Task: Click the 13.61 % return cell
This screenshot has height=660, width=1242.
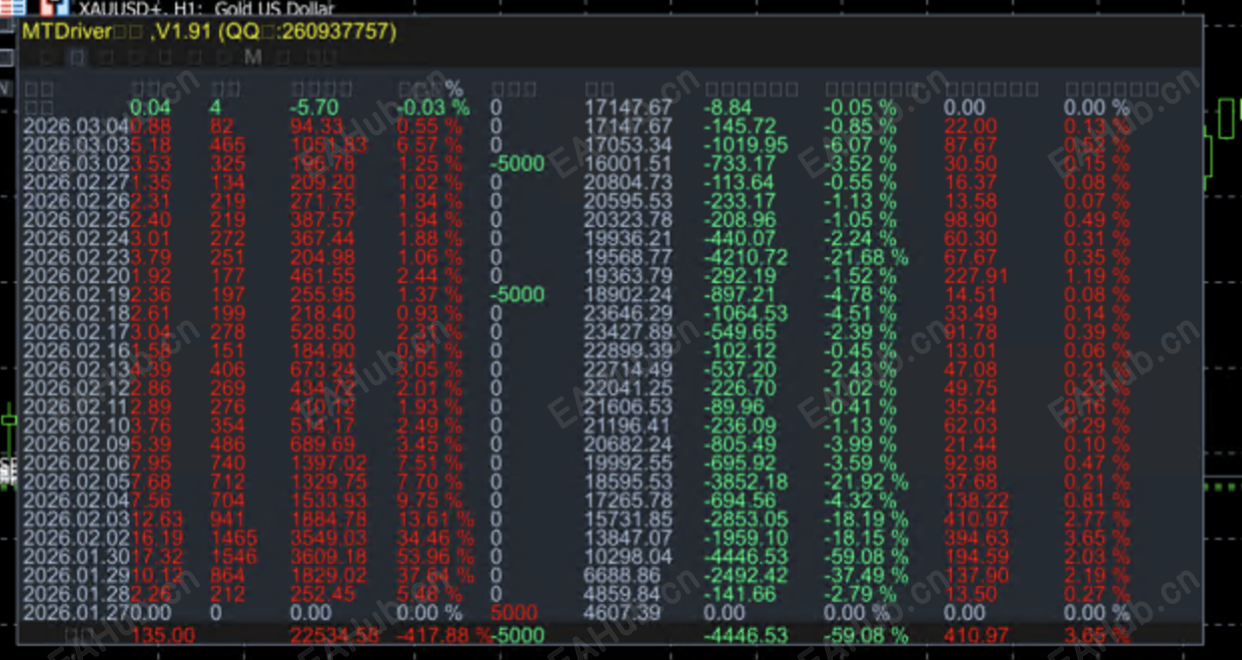Action: tap(435, 520)
